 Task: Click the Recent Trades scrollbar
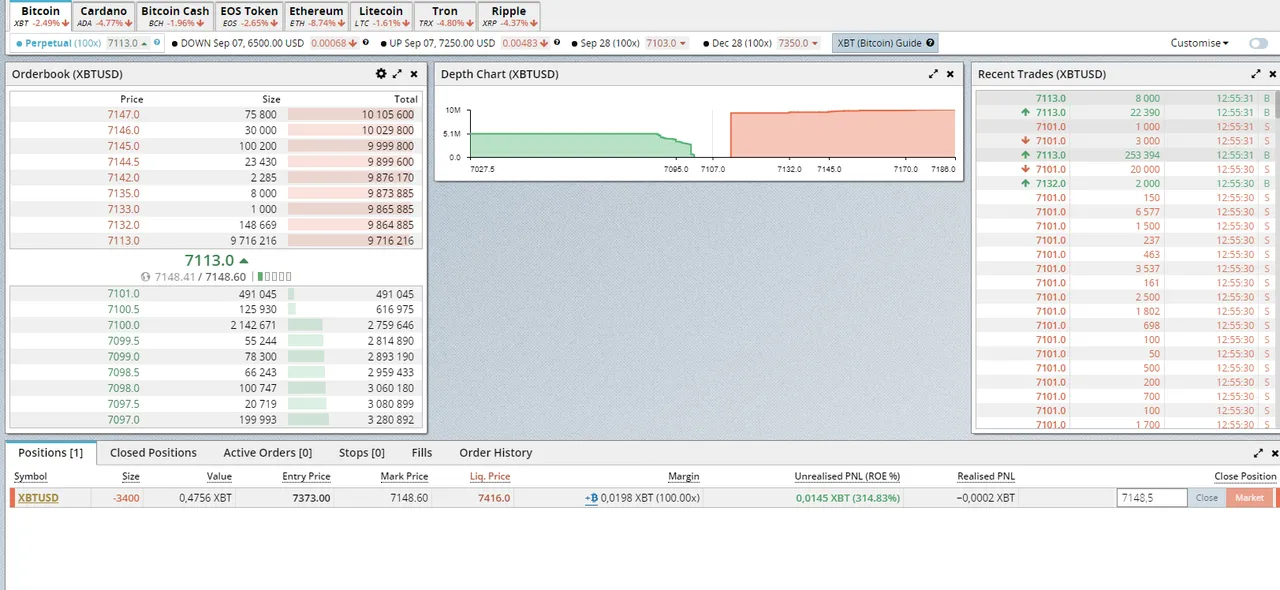point(1277,102)
